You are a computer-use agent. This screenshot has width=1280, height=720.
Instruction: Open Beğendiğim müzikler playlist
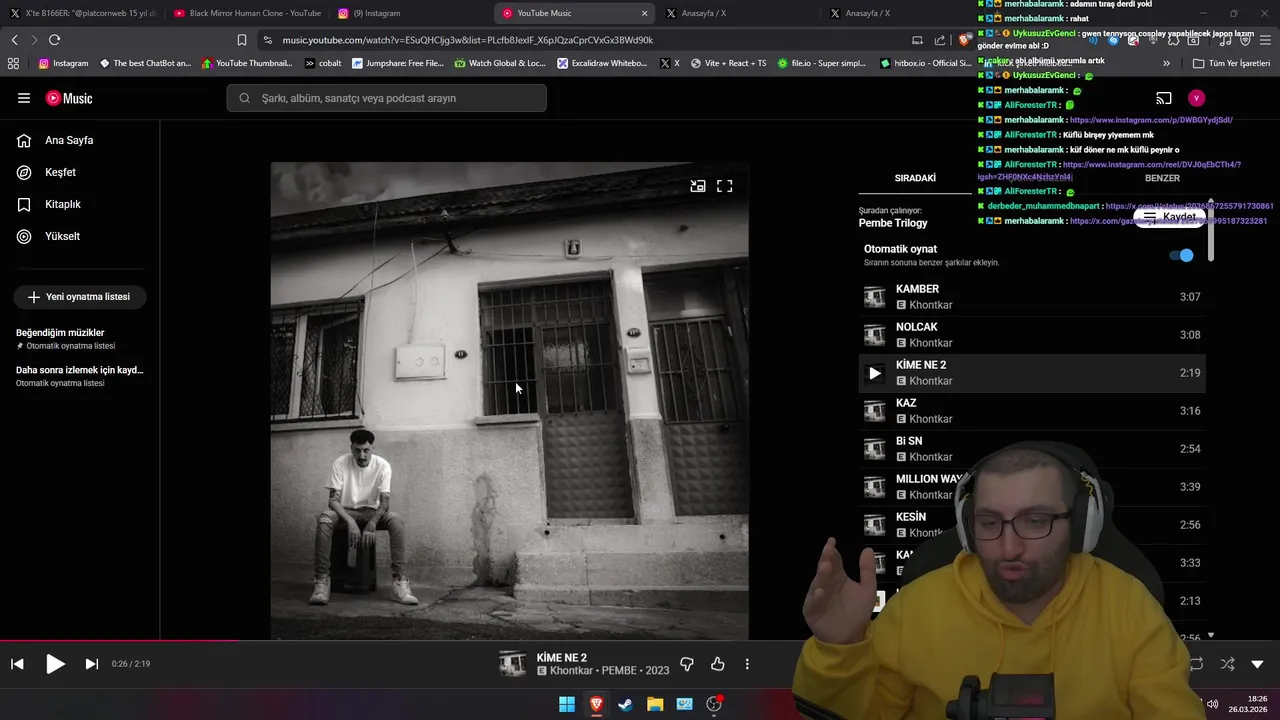tap(80, 338)
